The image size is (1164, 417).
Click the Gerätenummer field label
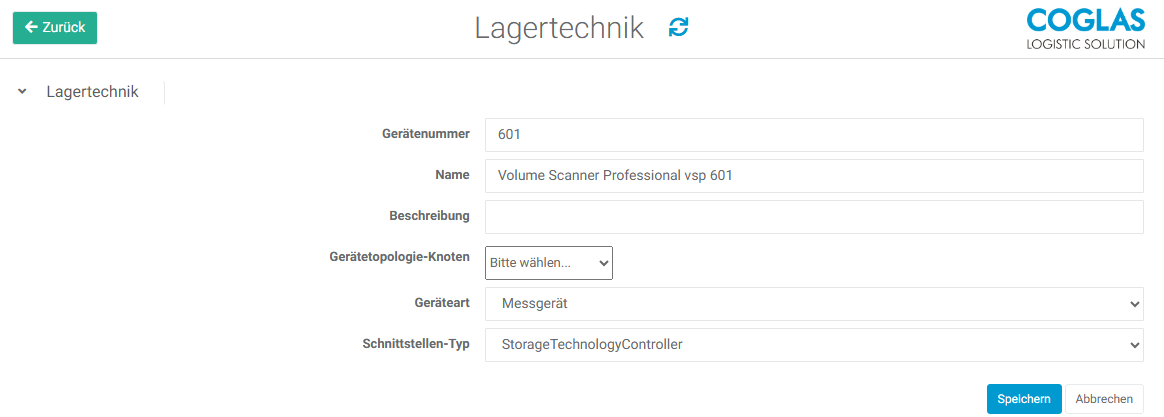[x=425, y=134]
